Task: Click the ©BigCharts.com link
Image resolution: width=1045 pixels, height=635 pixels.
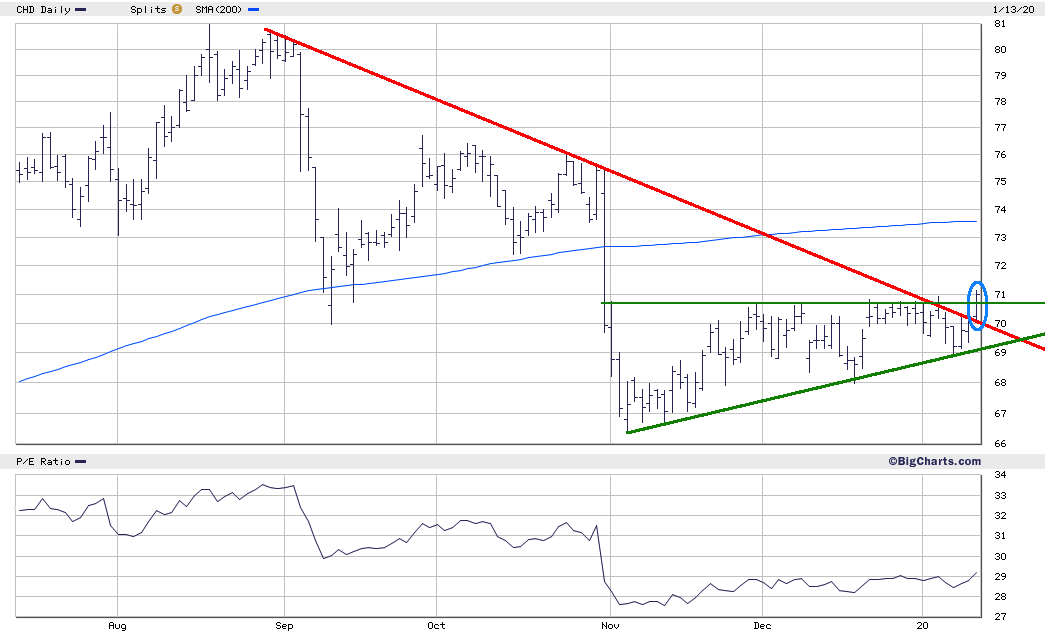Action: pos(934,461)
